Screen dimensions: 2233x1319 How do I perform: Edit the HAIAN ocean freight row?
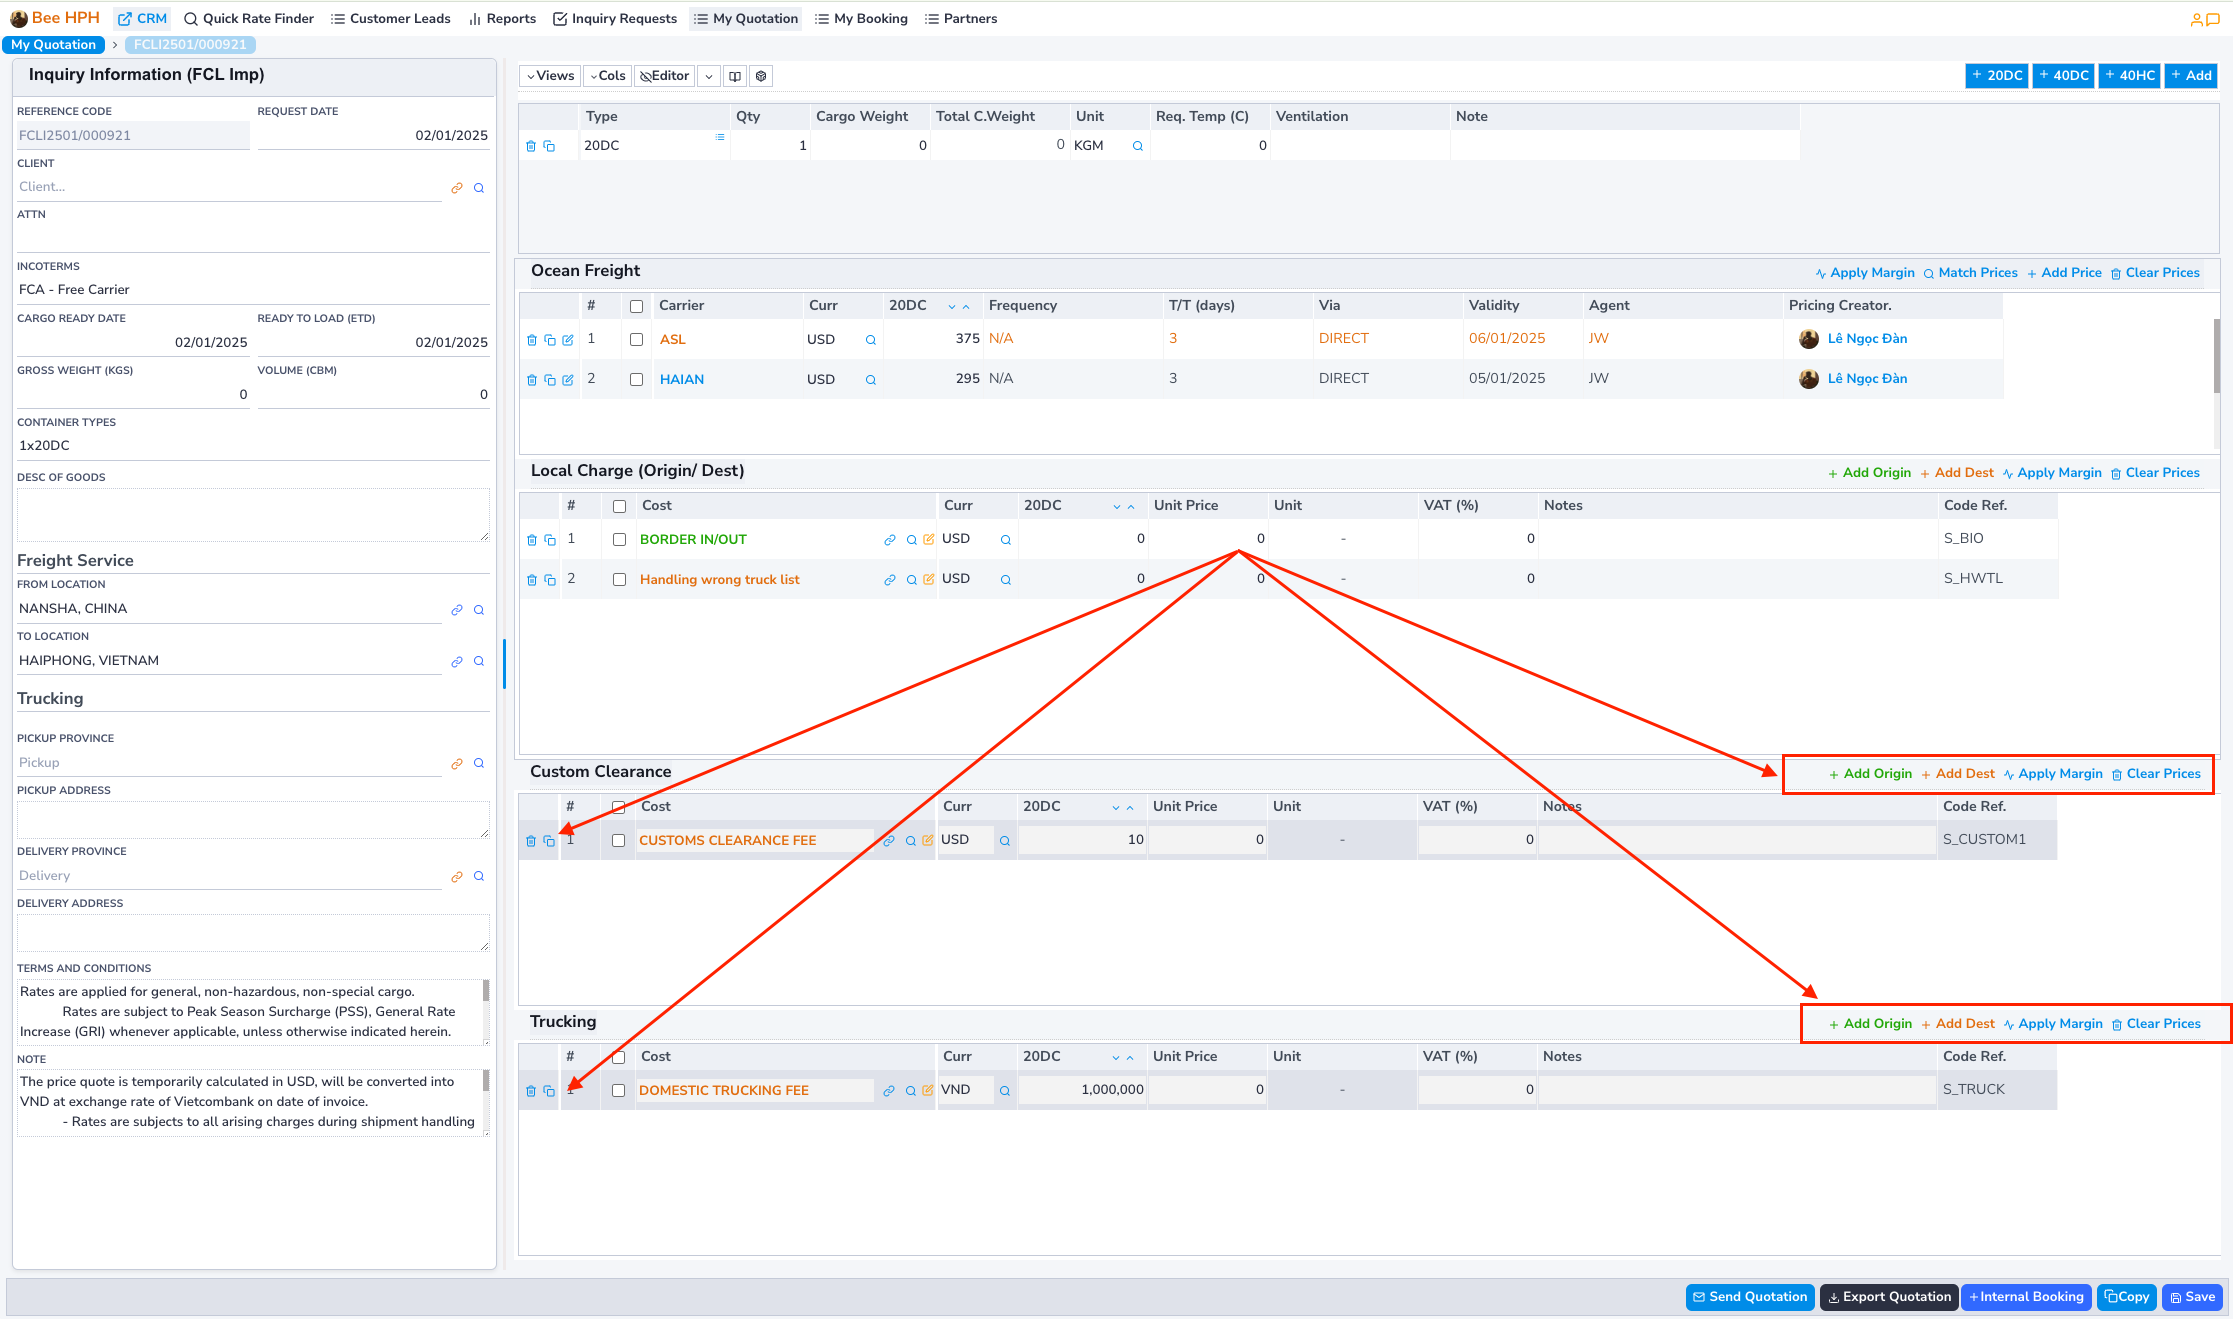[x=568, y=380]
